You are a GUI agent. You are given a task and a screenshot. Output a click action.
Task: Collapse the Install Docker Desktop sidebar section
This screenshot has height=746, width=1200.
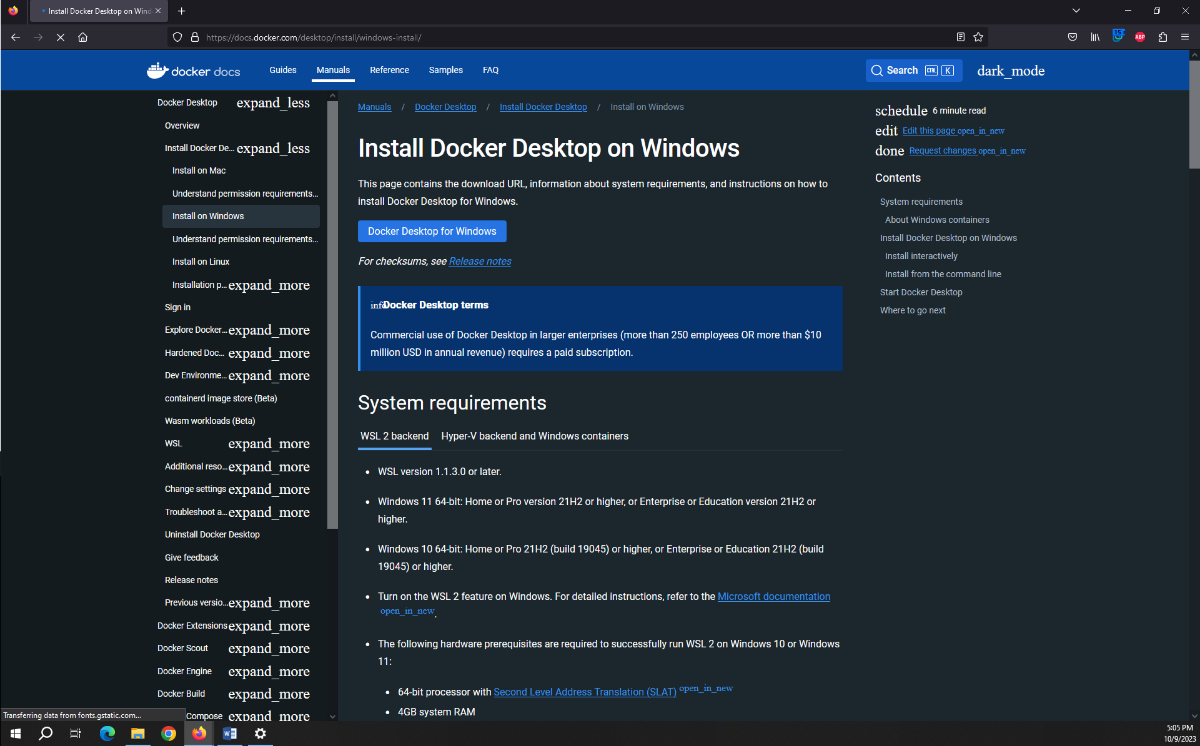pos(273,148)
